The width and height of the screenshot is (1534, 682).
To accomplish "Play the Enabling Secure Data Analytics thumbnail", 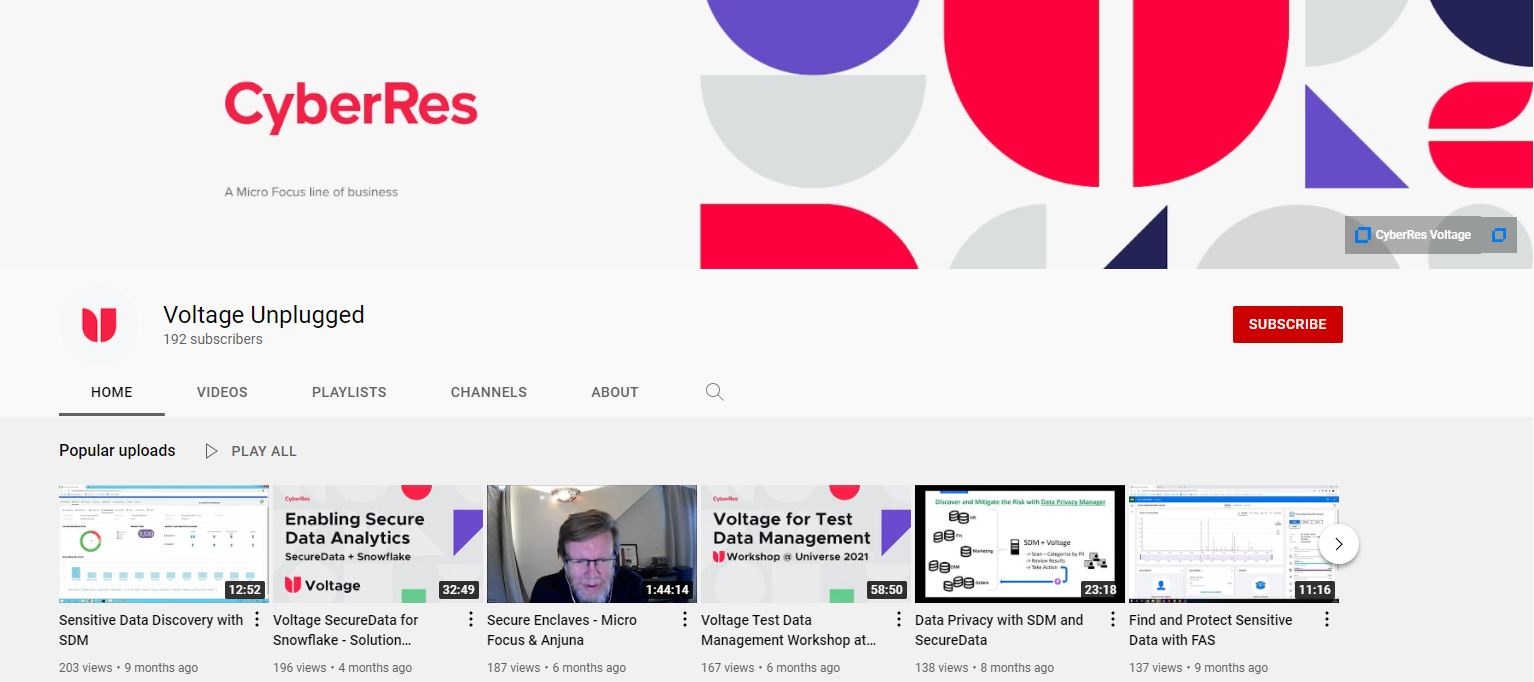I will coord(377,543).
